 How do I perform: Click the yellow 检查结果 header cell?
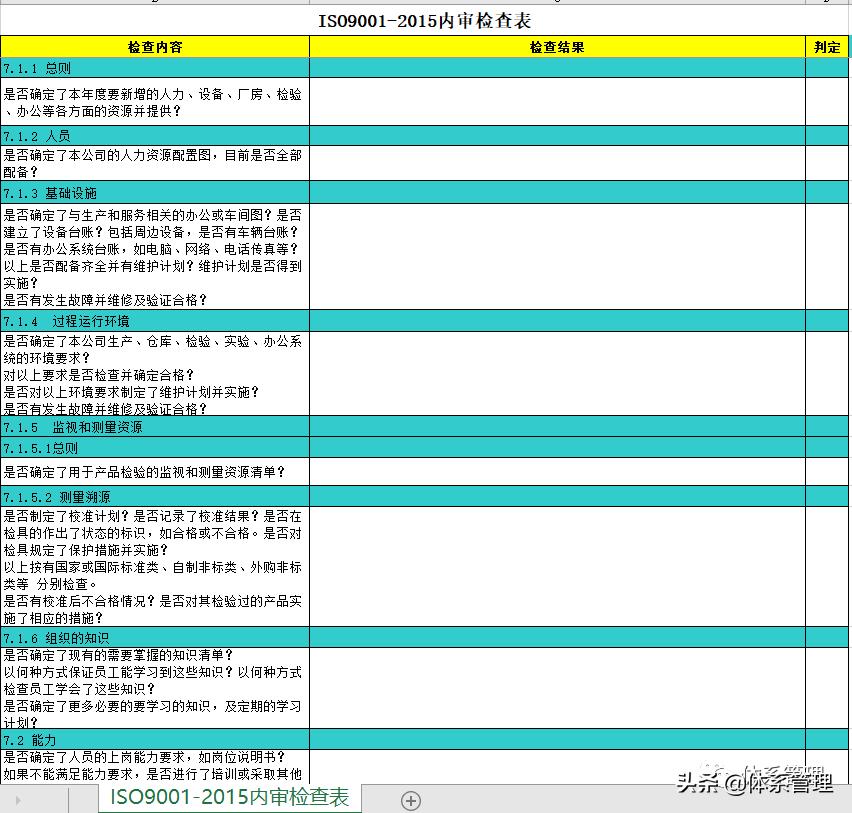(556, 46)
